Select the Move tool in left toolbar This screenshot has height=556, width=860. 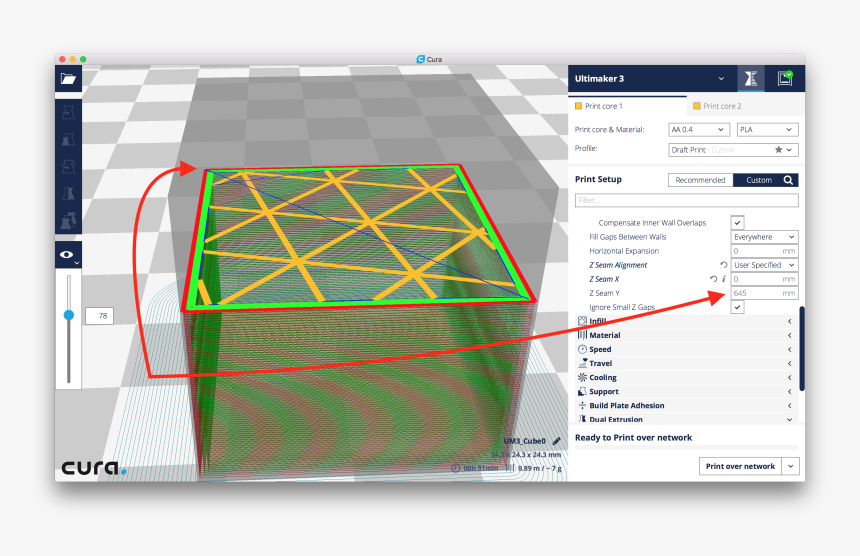69,112
